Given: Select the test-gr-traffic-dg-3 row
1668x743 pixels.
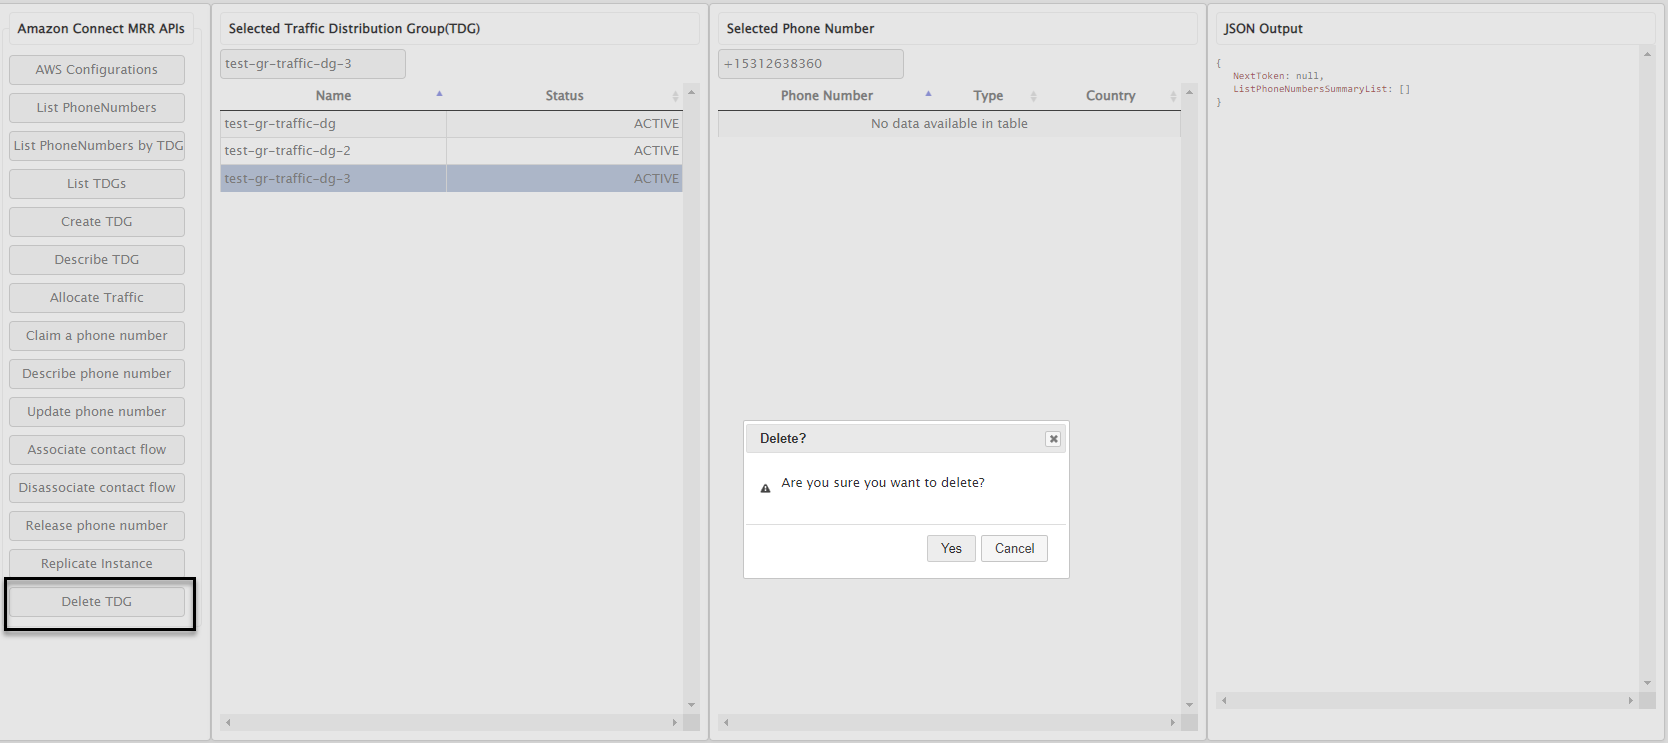Looking at the screenshot, I should pyautogui.click(x=451, y=178).
